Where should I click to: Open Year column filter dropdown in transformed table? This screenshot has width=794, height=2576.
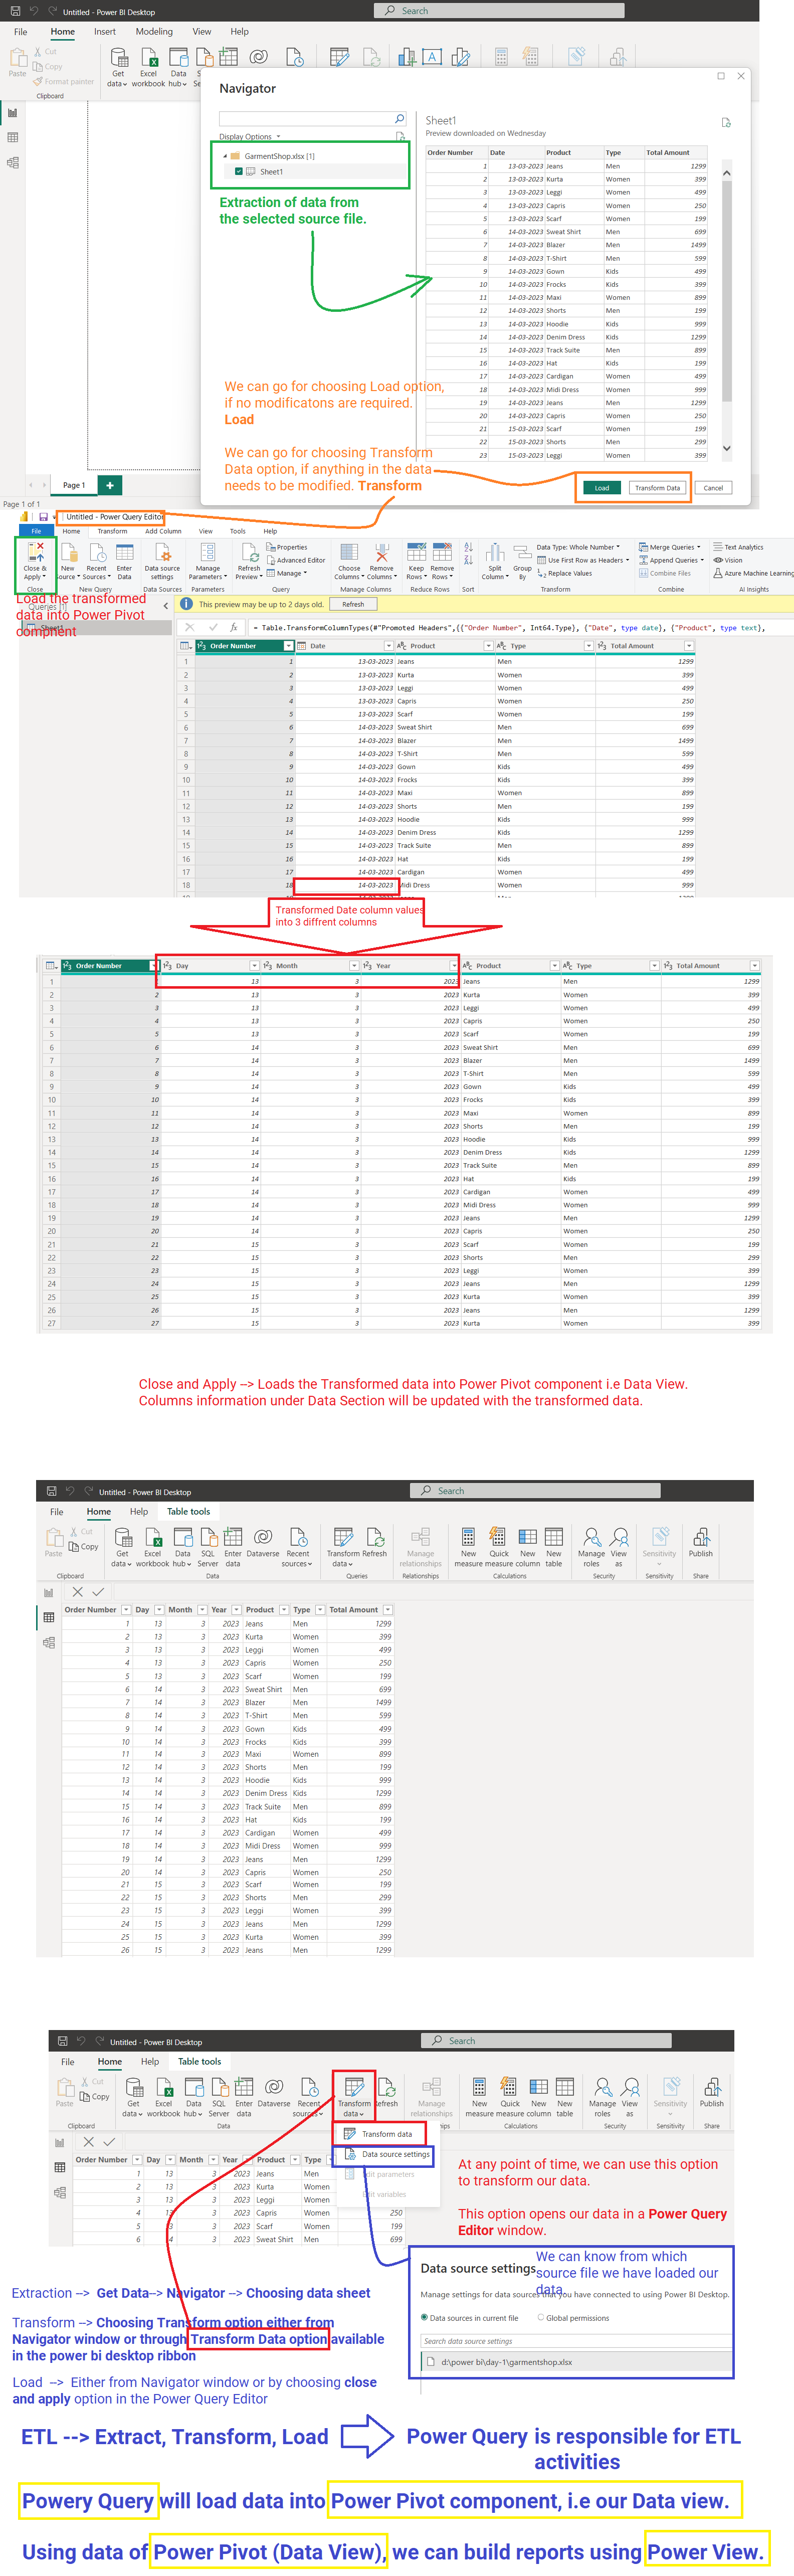pos(454,966)
